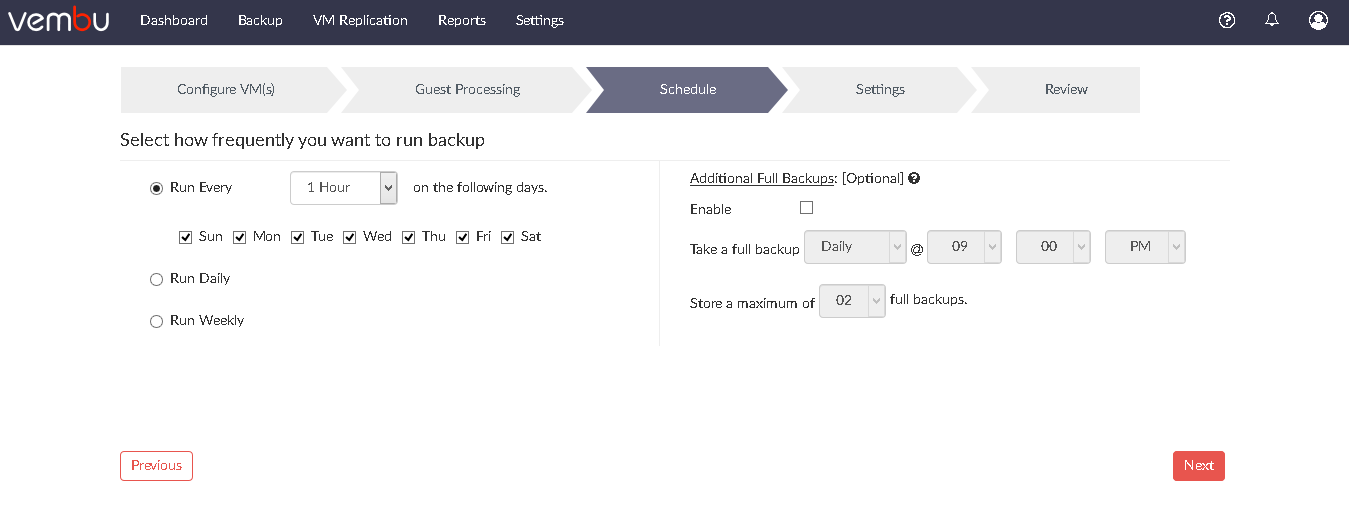Screen dimensions: 1349x518
Task: Open the Daily full backup frequency dropdown
Action: tap(855, 247)
